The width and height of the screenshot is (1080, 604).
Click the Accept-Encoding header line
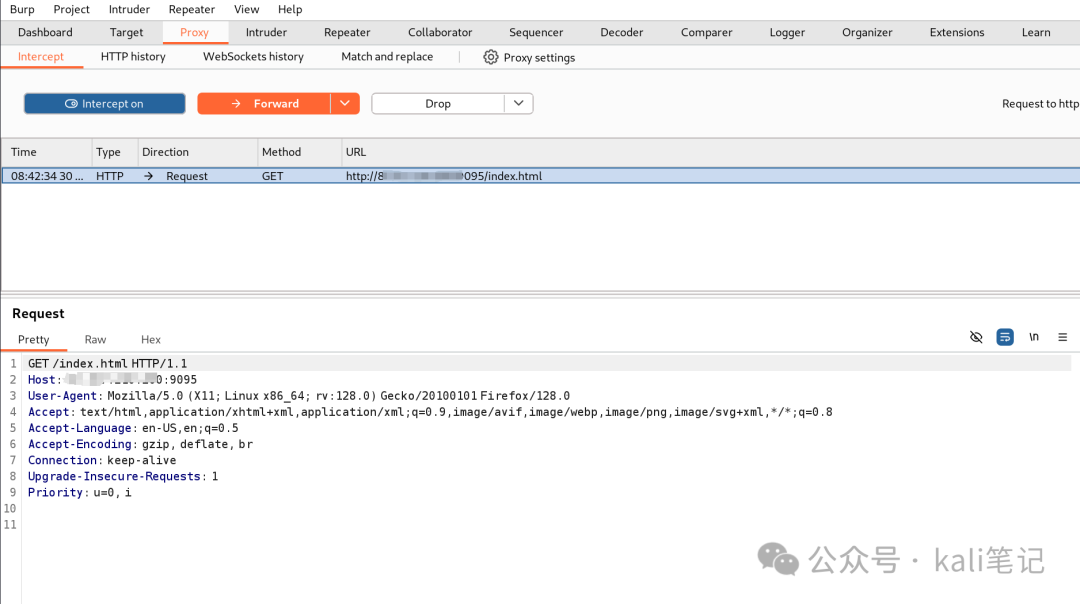[x=141, y=444]
